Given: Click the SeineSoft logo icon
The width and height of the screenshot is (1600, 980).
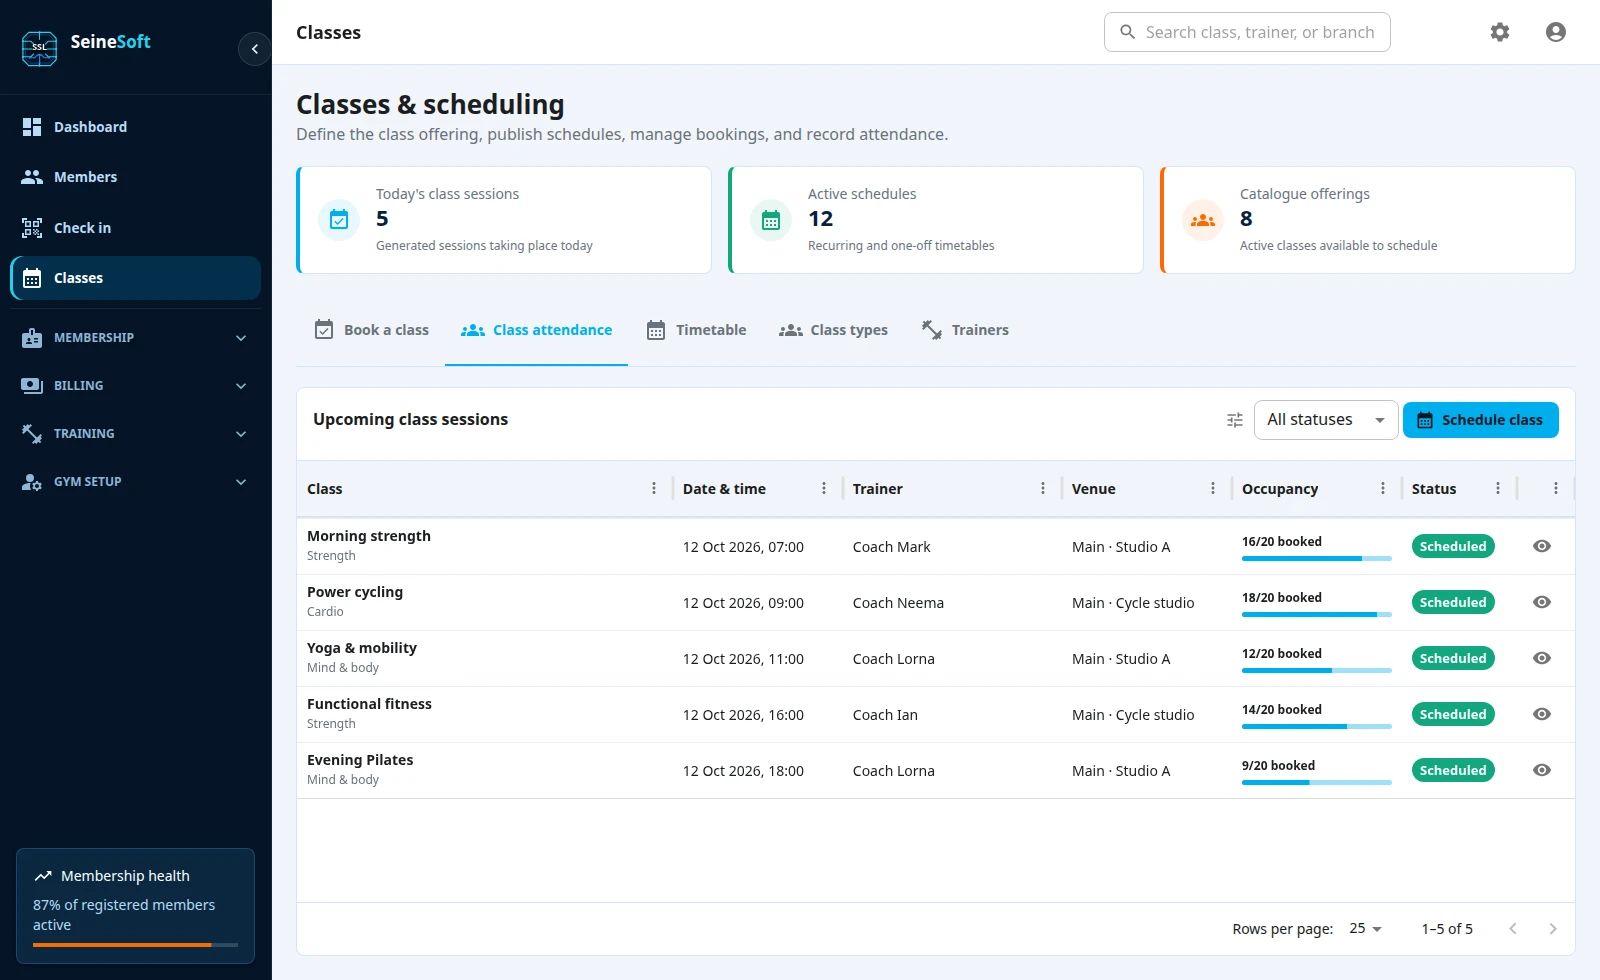Looking at the screenshot, I should (x=40, y=47).
